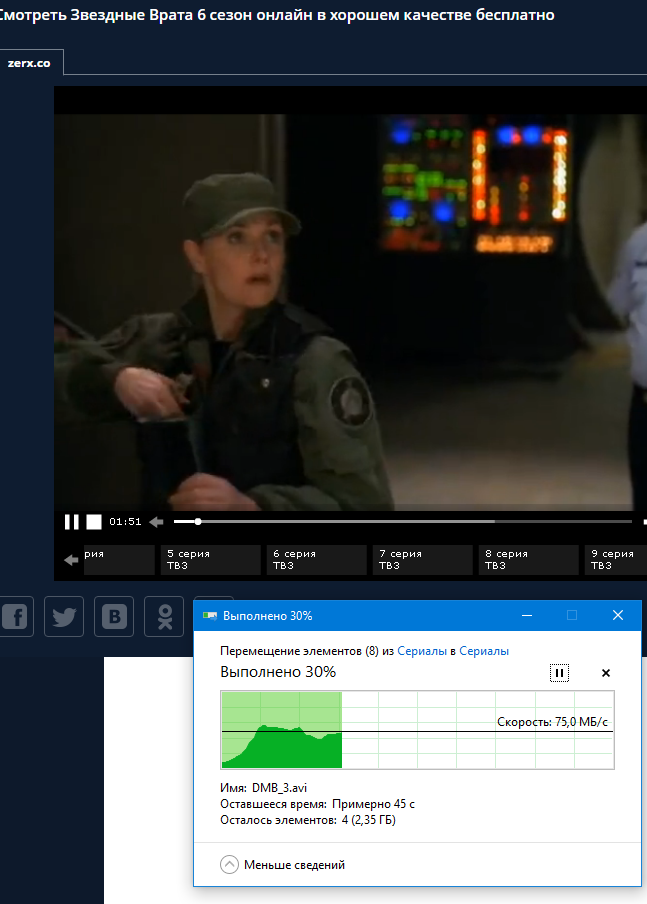Viewport: 647px width, 904px height.
Task: Collapse details via Меньше сведений
Action: (283, 865)
